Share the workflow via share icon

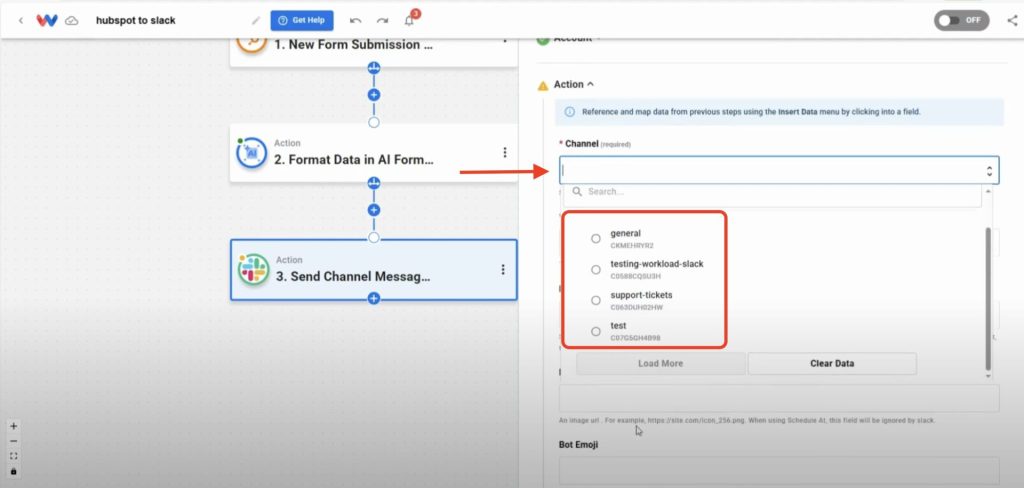[1012, 20]
